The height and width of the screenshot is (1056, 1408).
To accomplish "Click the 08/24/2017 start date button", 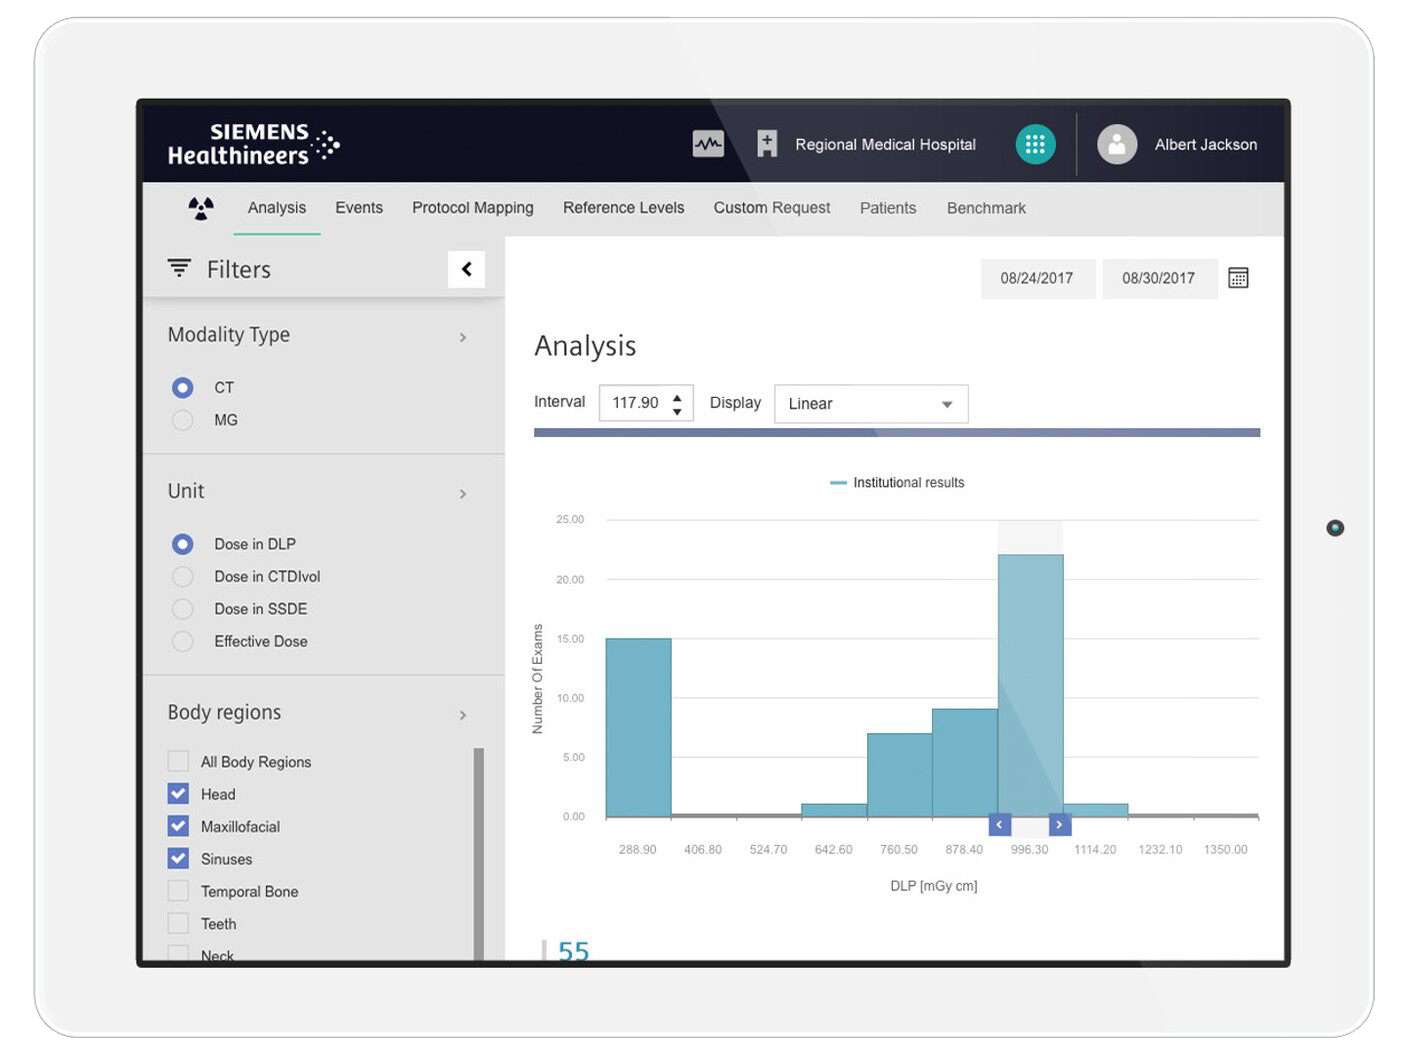I will pos(1036,278).
